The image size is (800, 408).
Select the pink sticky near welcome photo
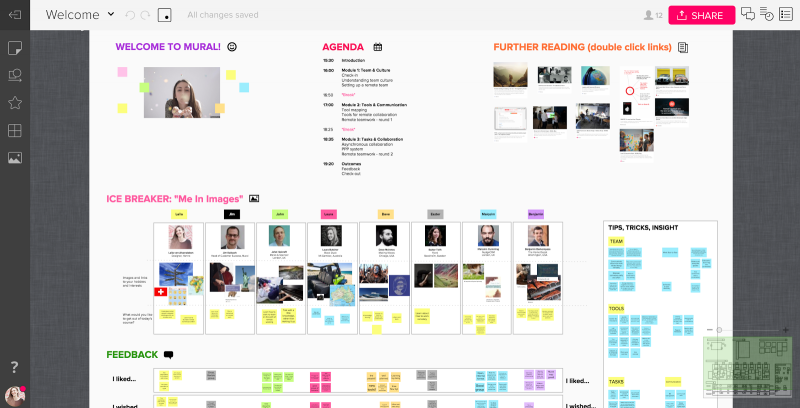122,72
